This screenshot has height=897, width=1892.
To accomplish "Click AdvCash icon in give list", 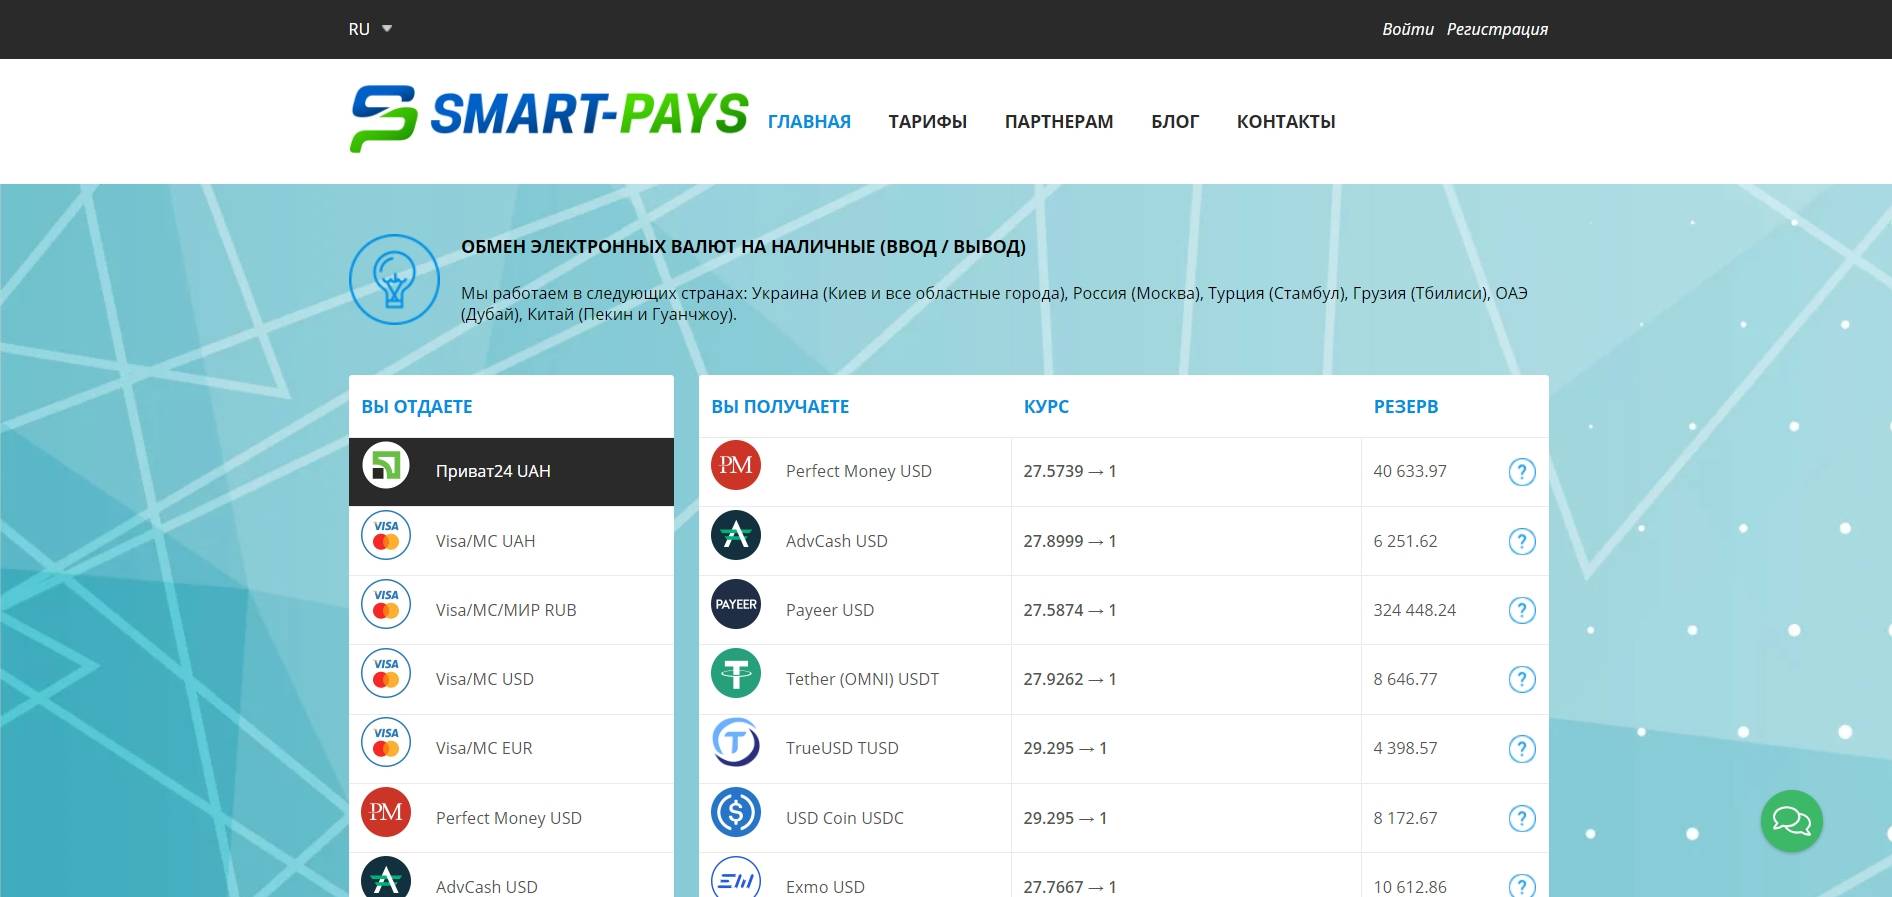I will click(386, 878).
